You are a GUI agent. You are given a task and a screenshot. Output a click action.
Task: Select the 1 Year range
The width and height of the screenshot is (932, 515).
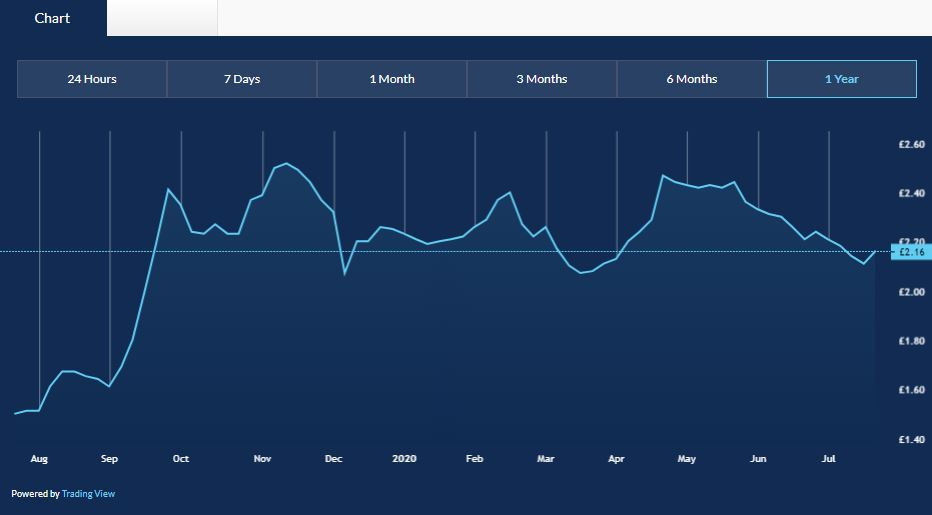(842, 78)
